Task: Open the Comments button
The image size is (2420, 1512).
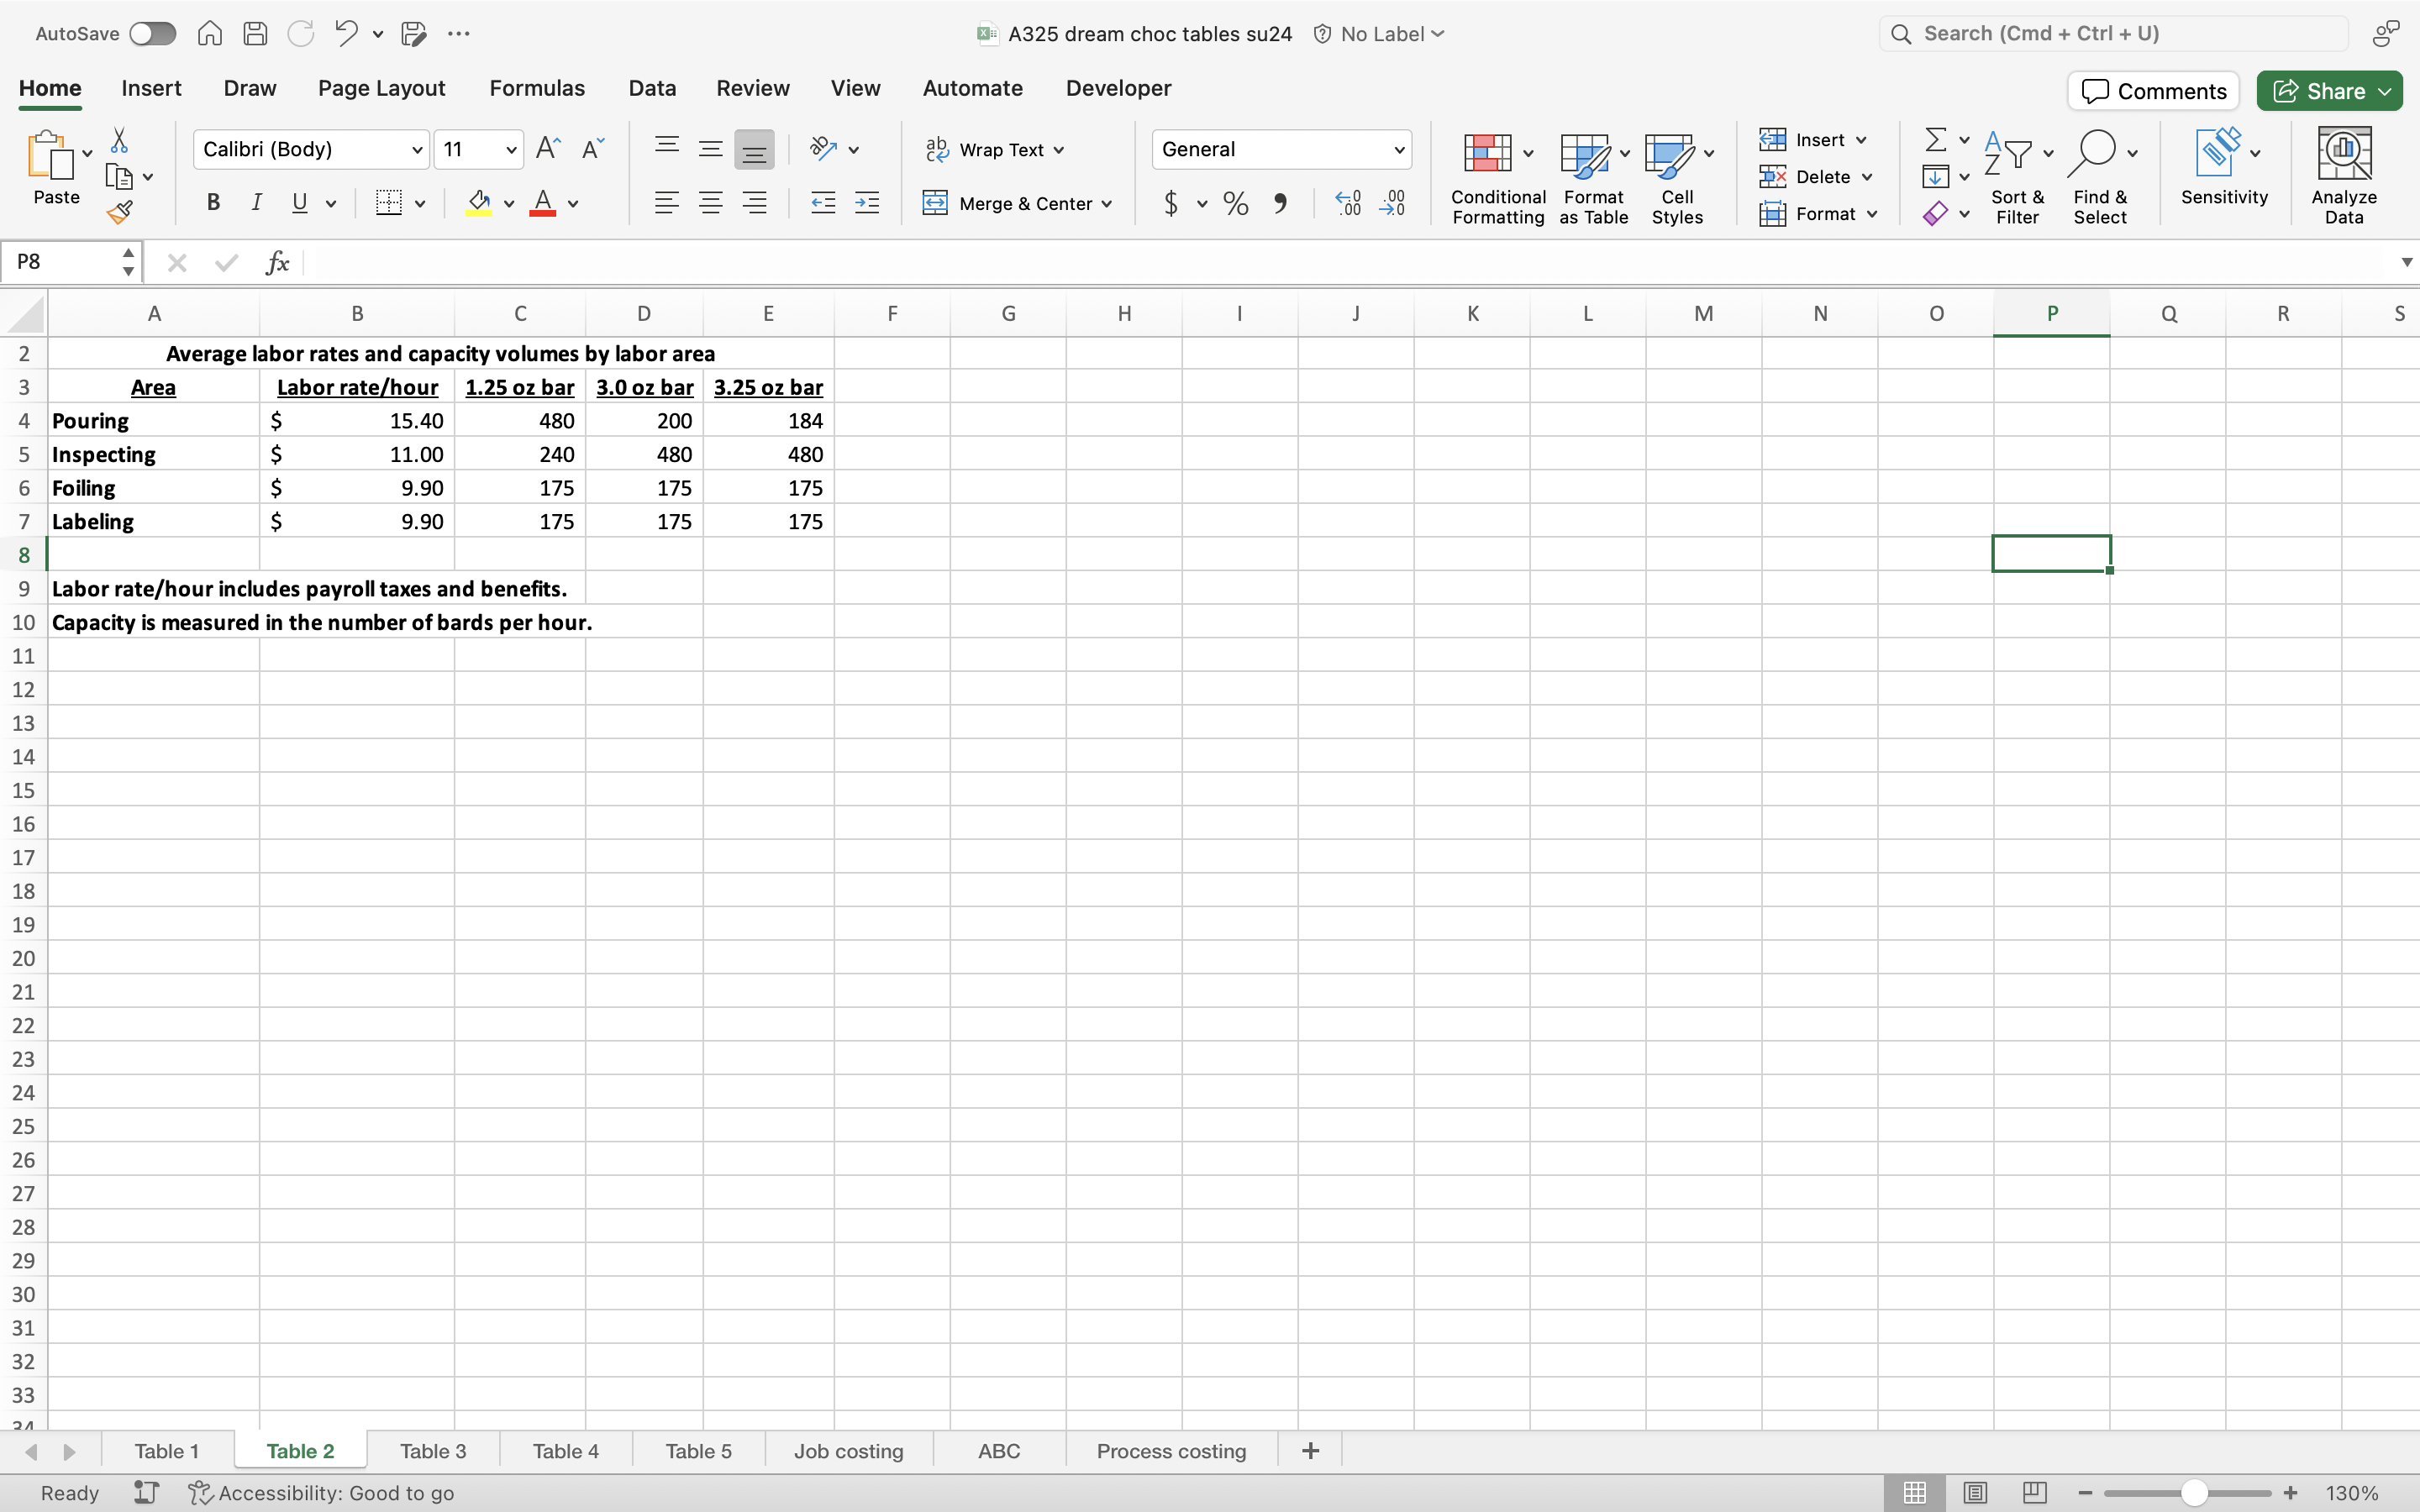Action: [x=2153, y=91]
